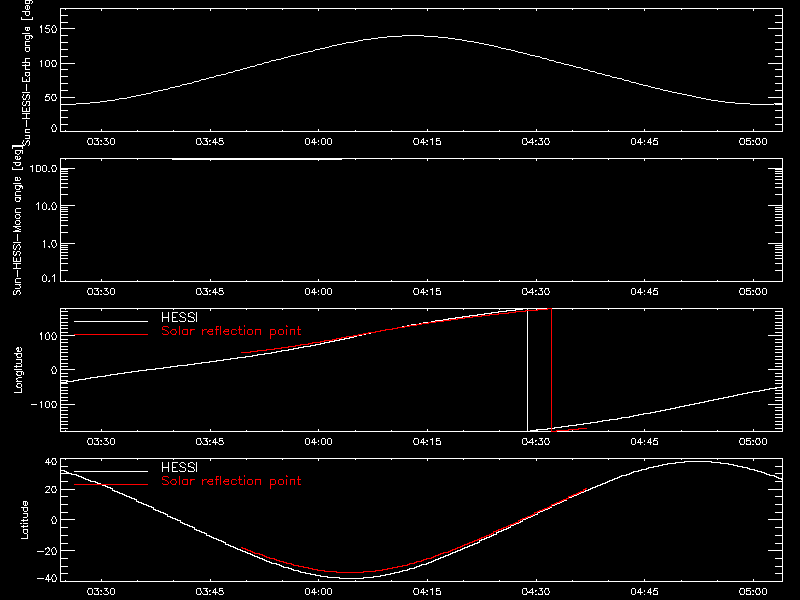Click the Sun-HESSI-Earth angle axis title

(x=27, y=71)
